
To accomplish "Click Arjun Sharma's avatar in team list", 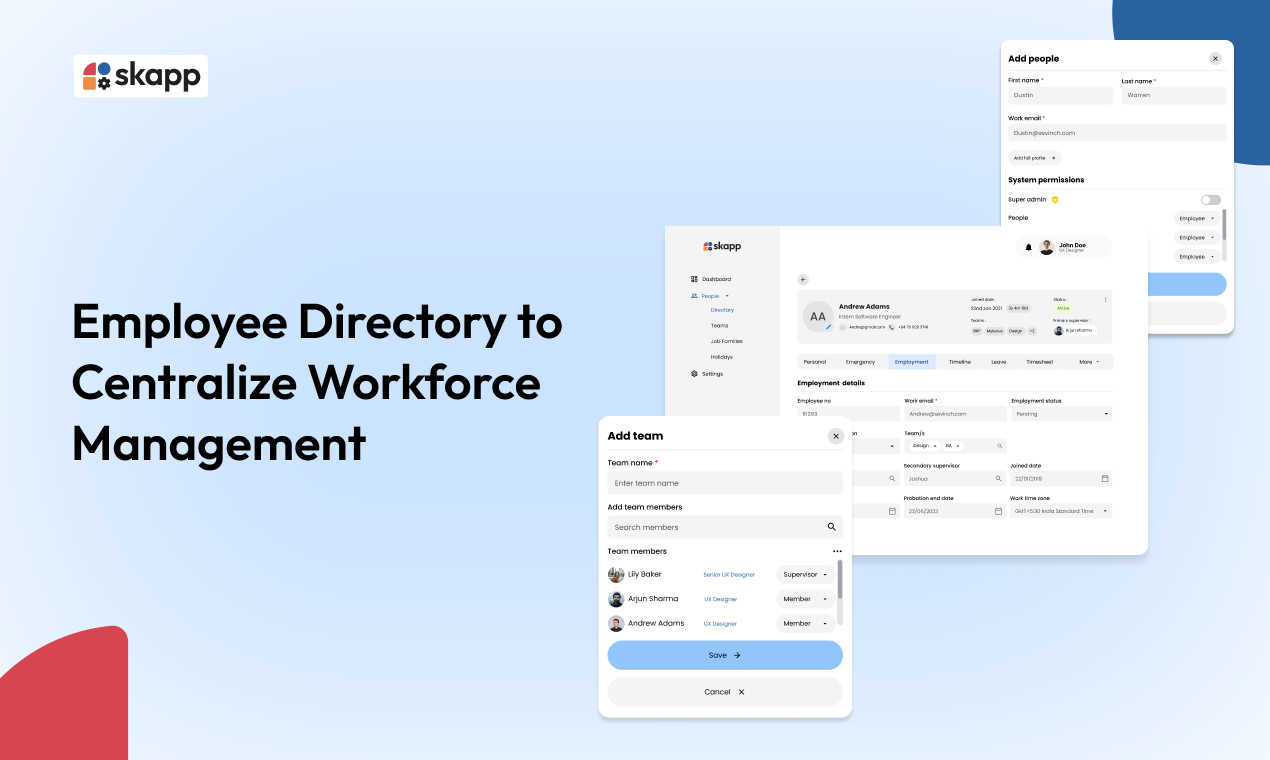I will 616,599.
